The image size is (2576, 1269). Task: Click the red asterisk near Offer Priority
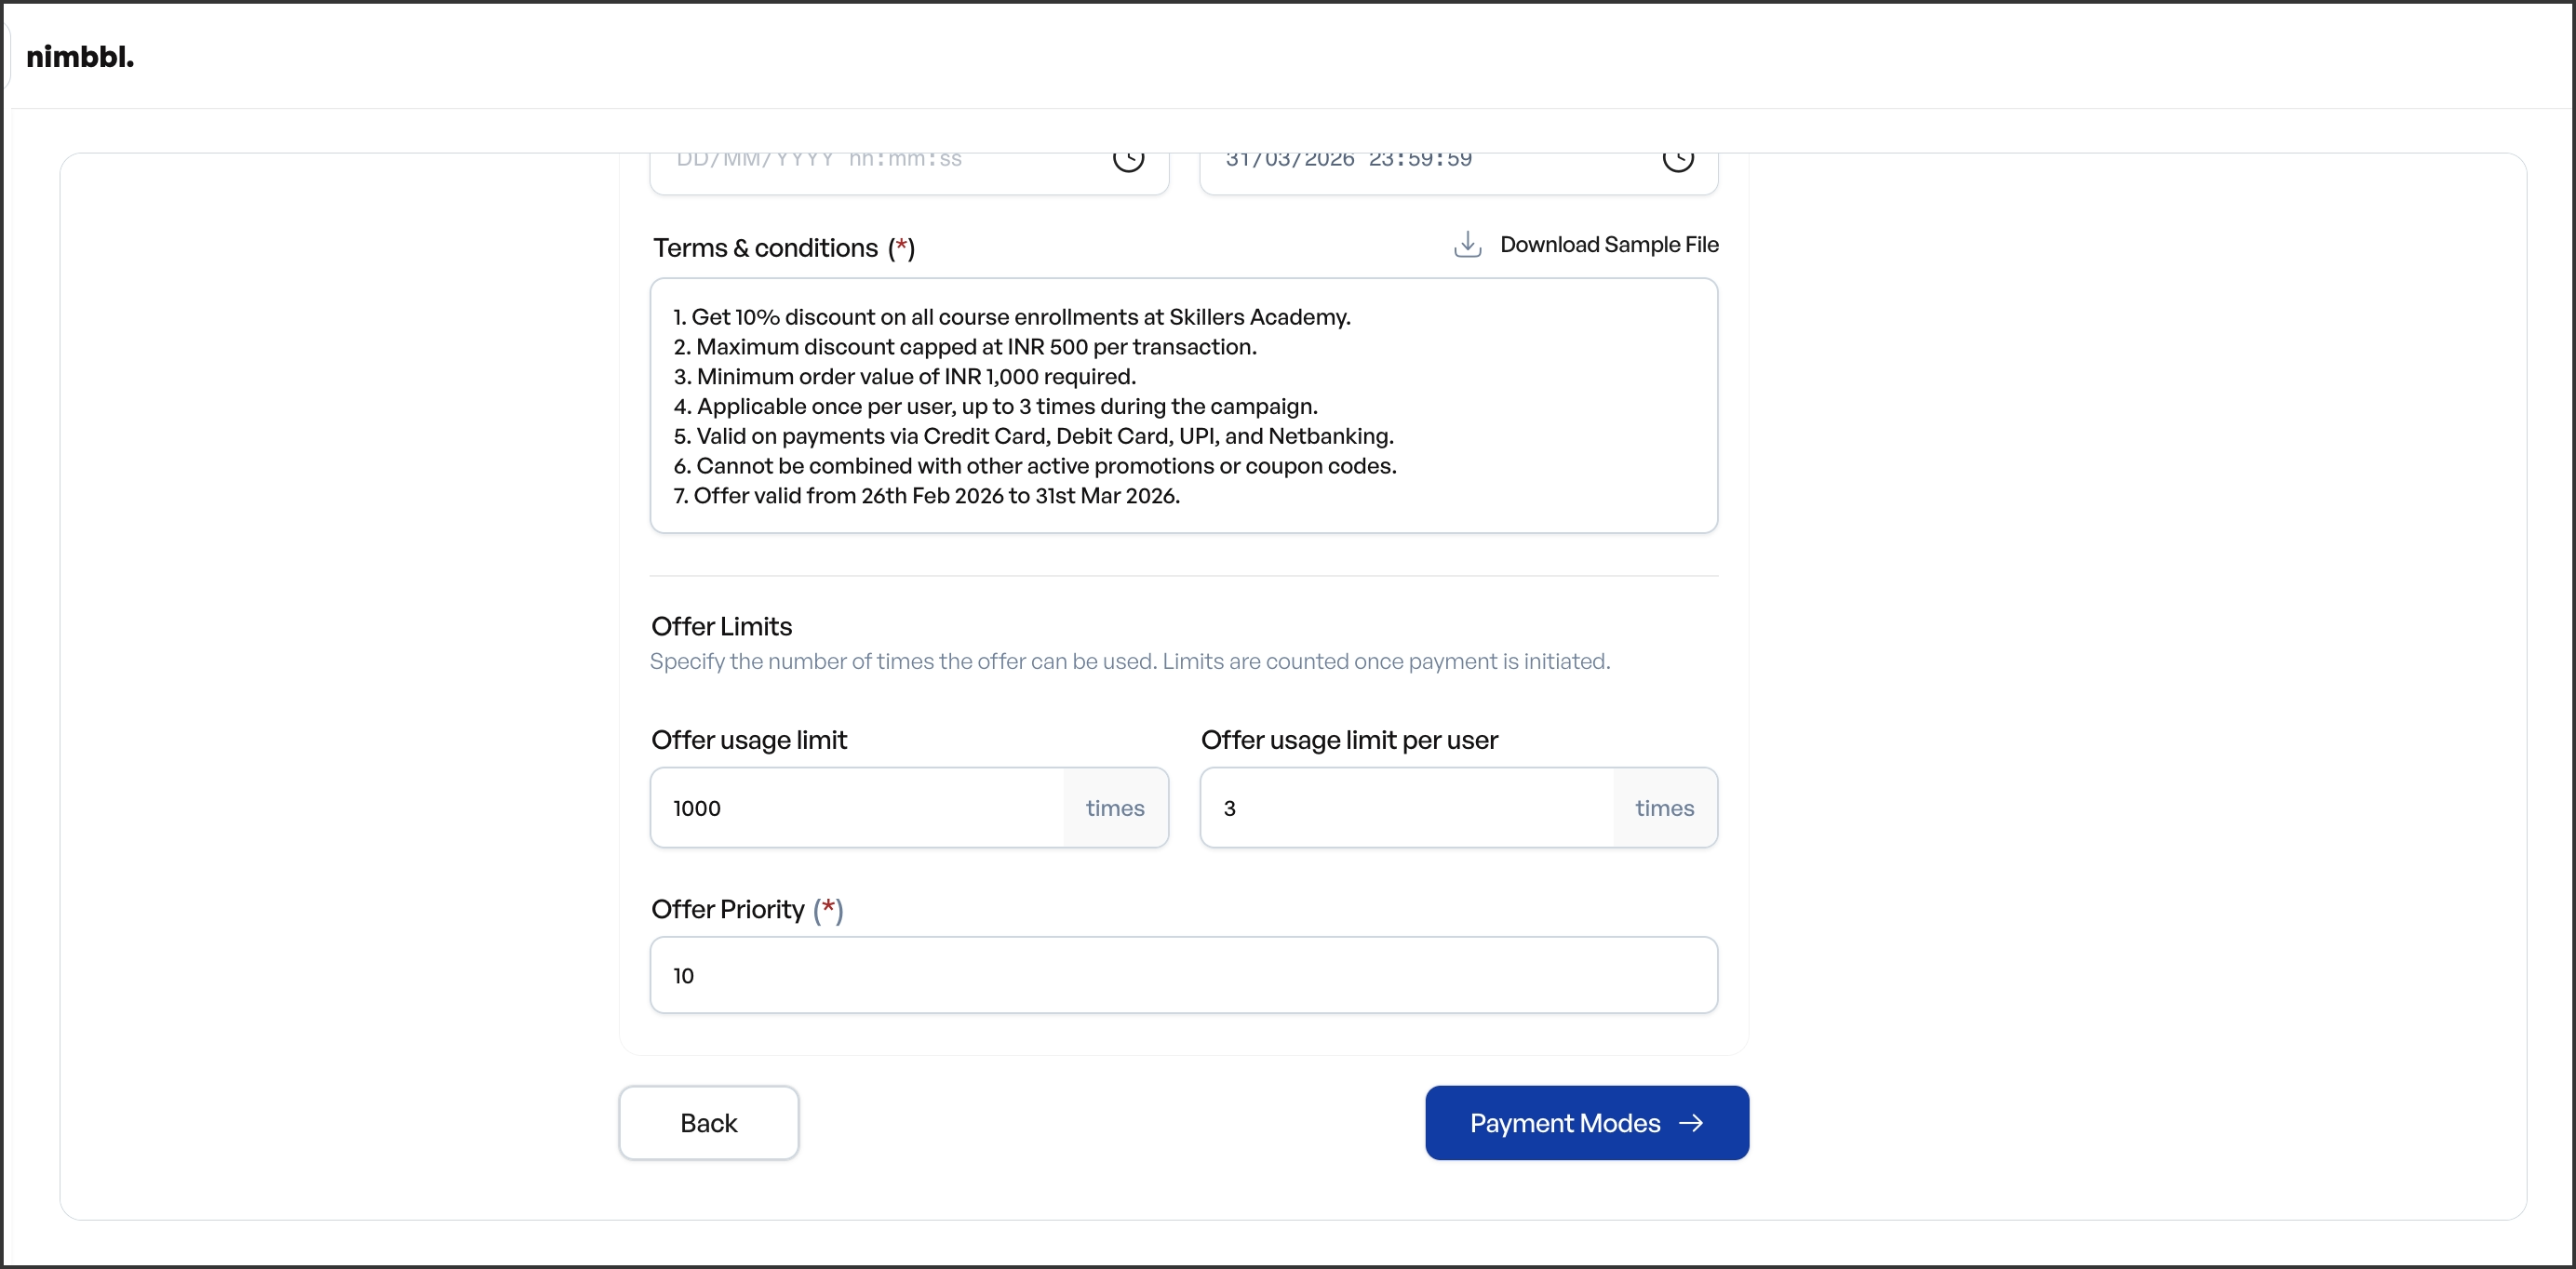point(828,910)
